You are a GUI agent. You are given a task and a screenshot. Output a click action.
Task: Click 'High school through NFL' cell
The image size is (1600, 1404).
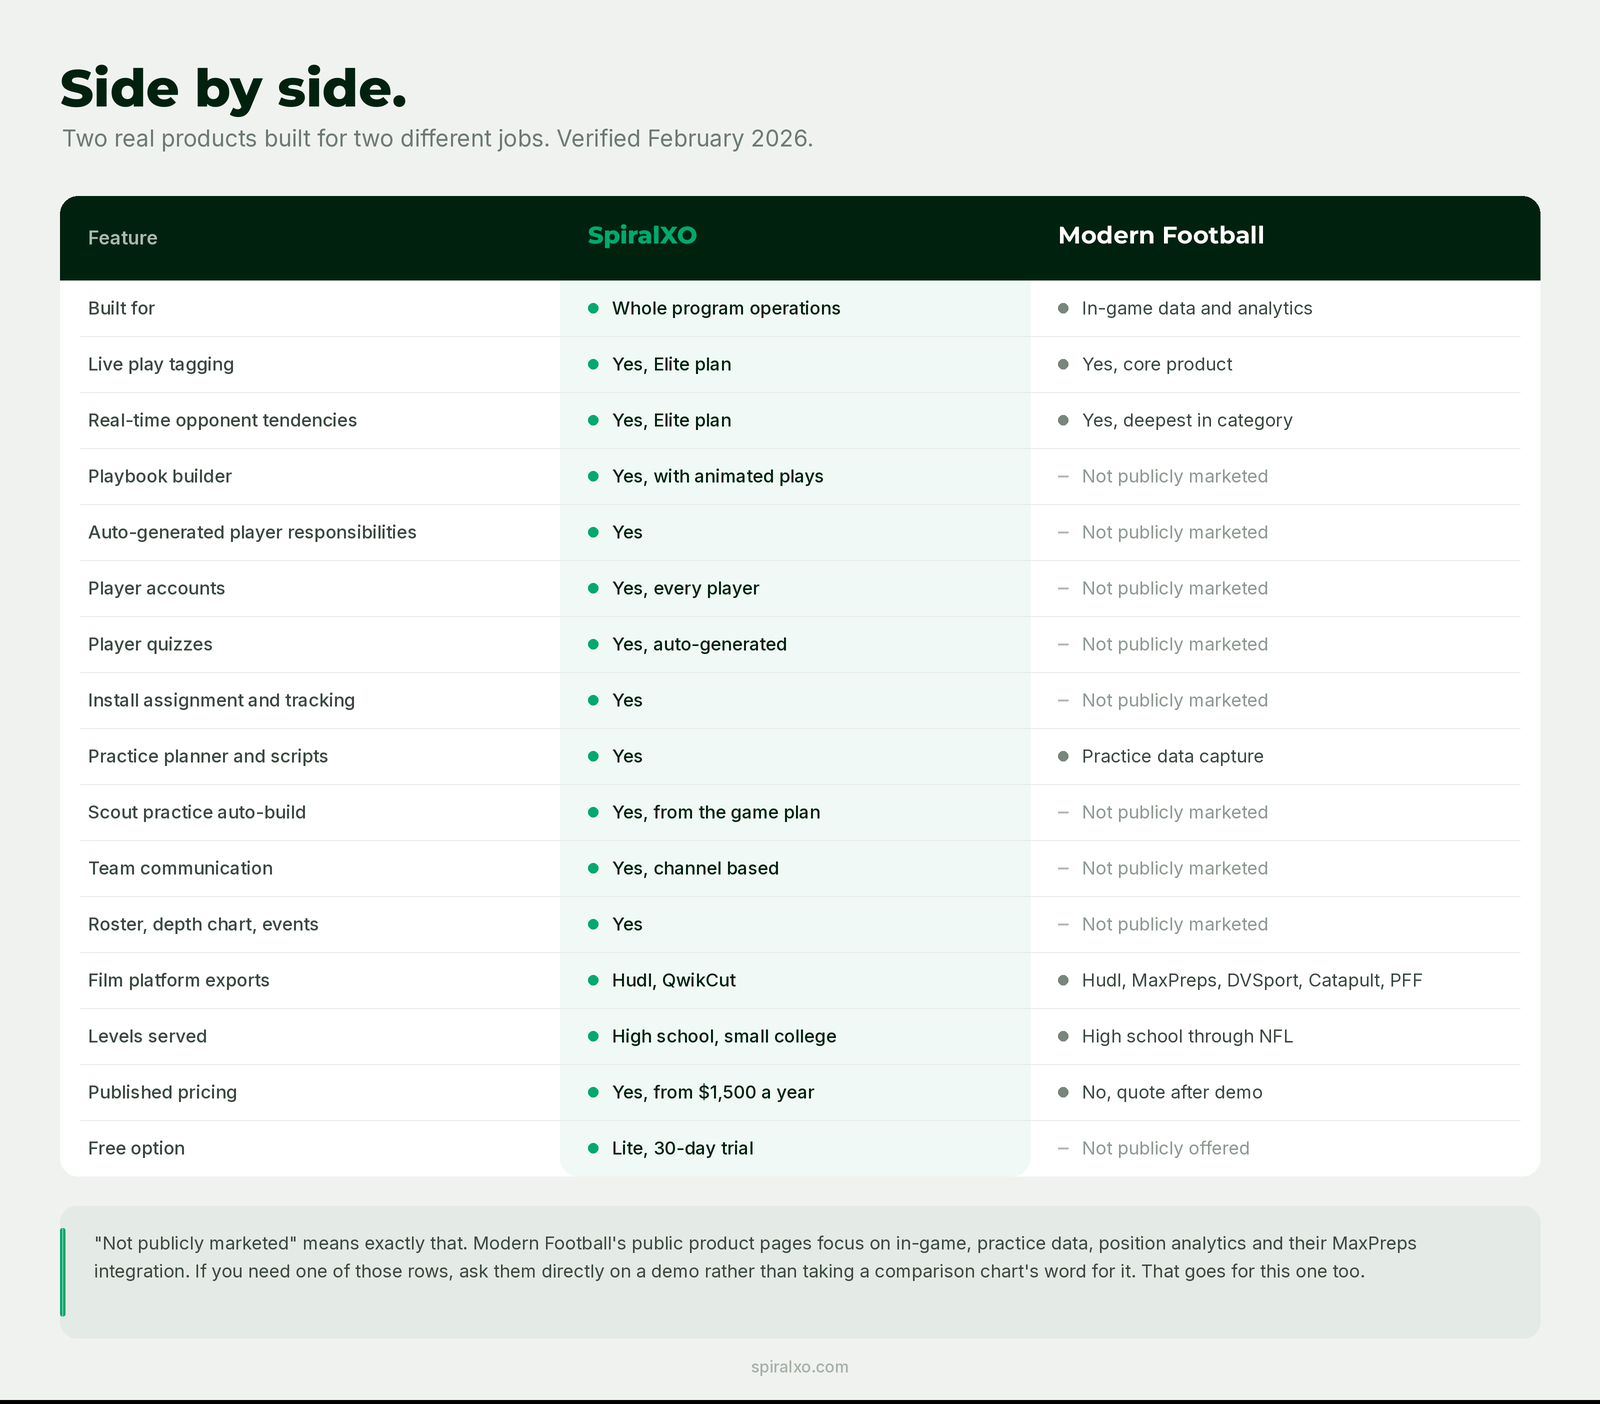pos(1187,1036)
